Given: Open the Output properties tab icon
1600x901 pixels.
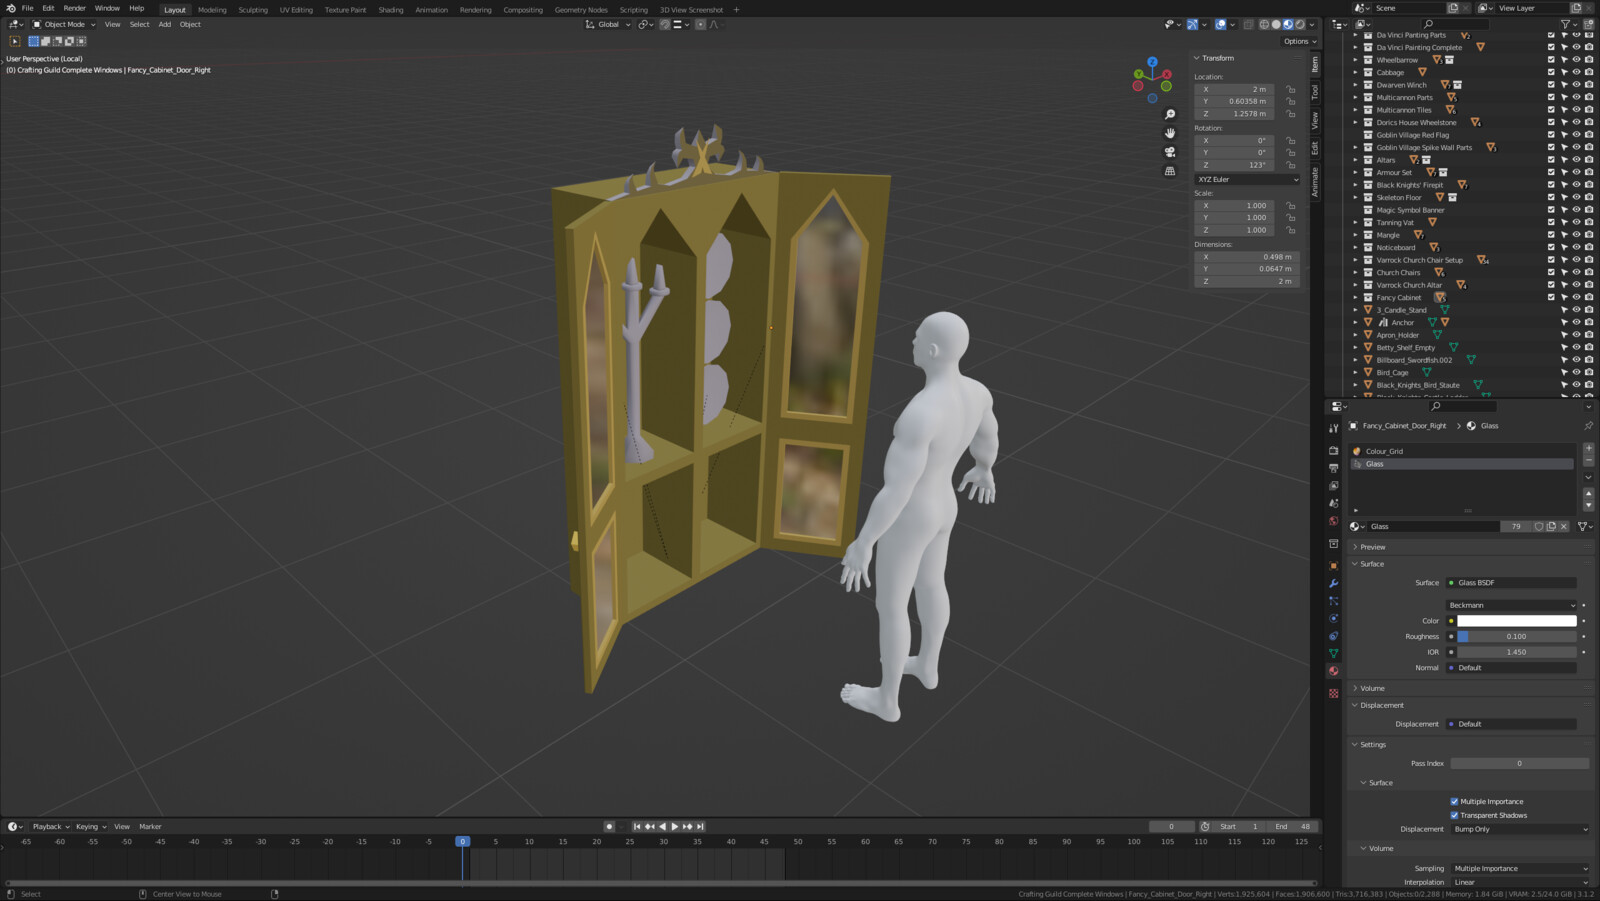Looking at the screenshot, I should pyautogui.click(x=1333, y=468).
